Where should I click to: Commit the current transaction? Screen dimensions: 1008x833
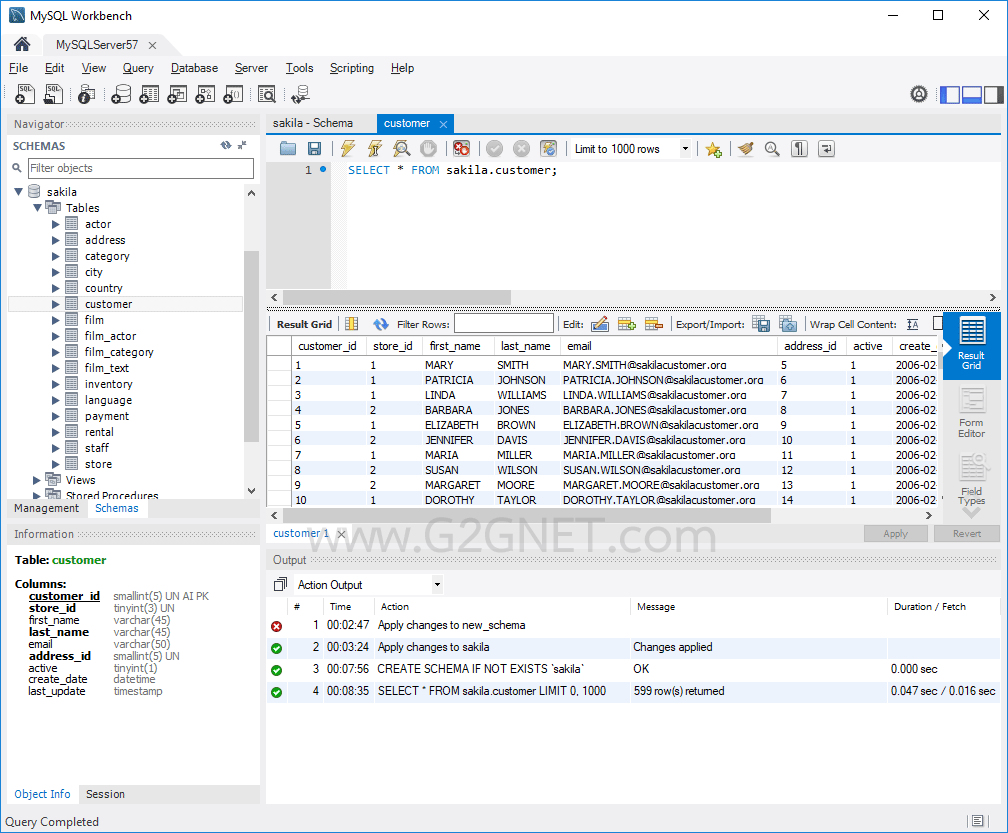[x=494, y=149]
